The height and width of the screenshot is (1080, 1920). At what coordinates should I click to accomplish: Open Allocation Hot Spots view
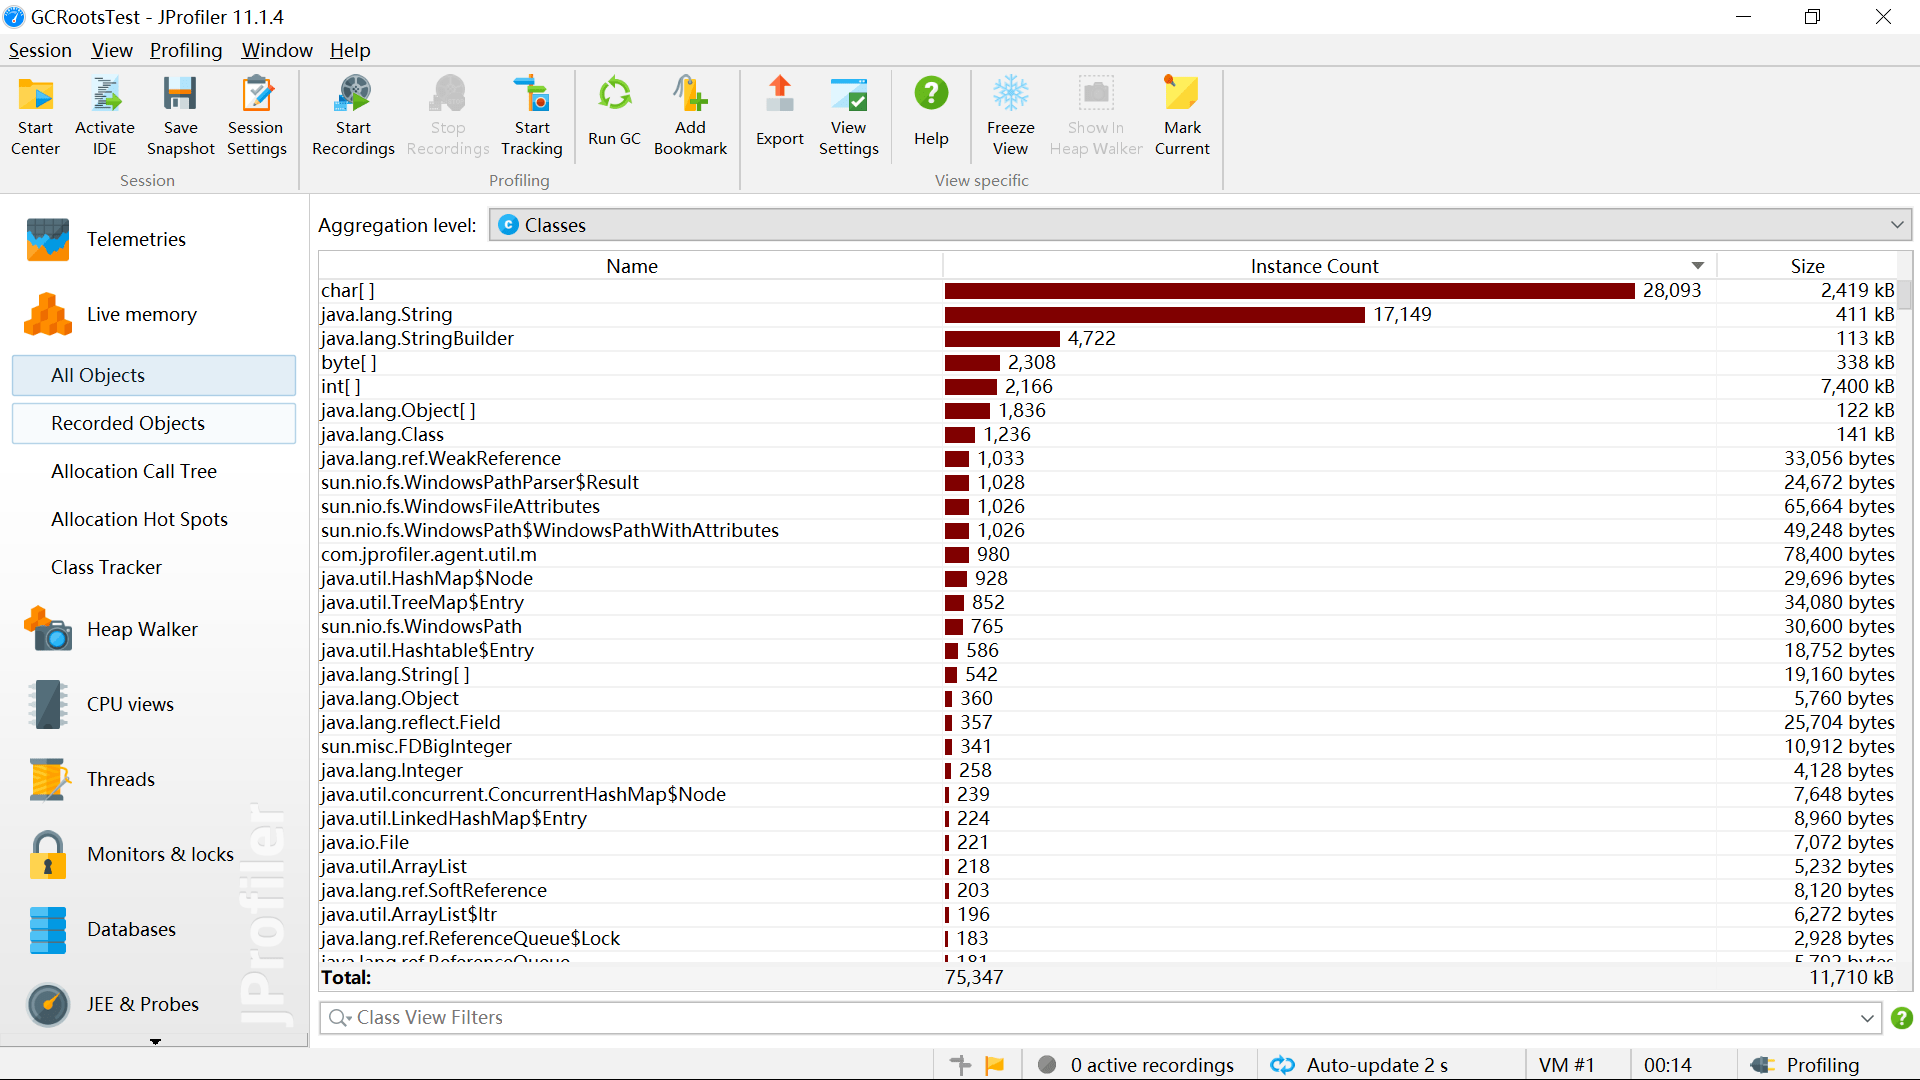139,519
